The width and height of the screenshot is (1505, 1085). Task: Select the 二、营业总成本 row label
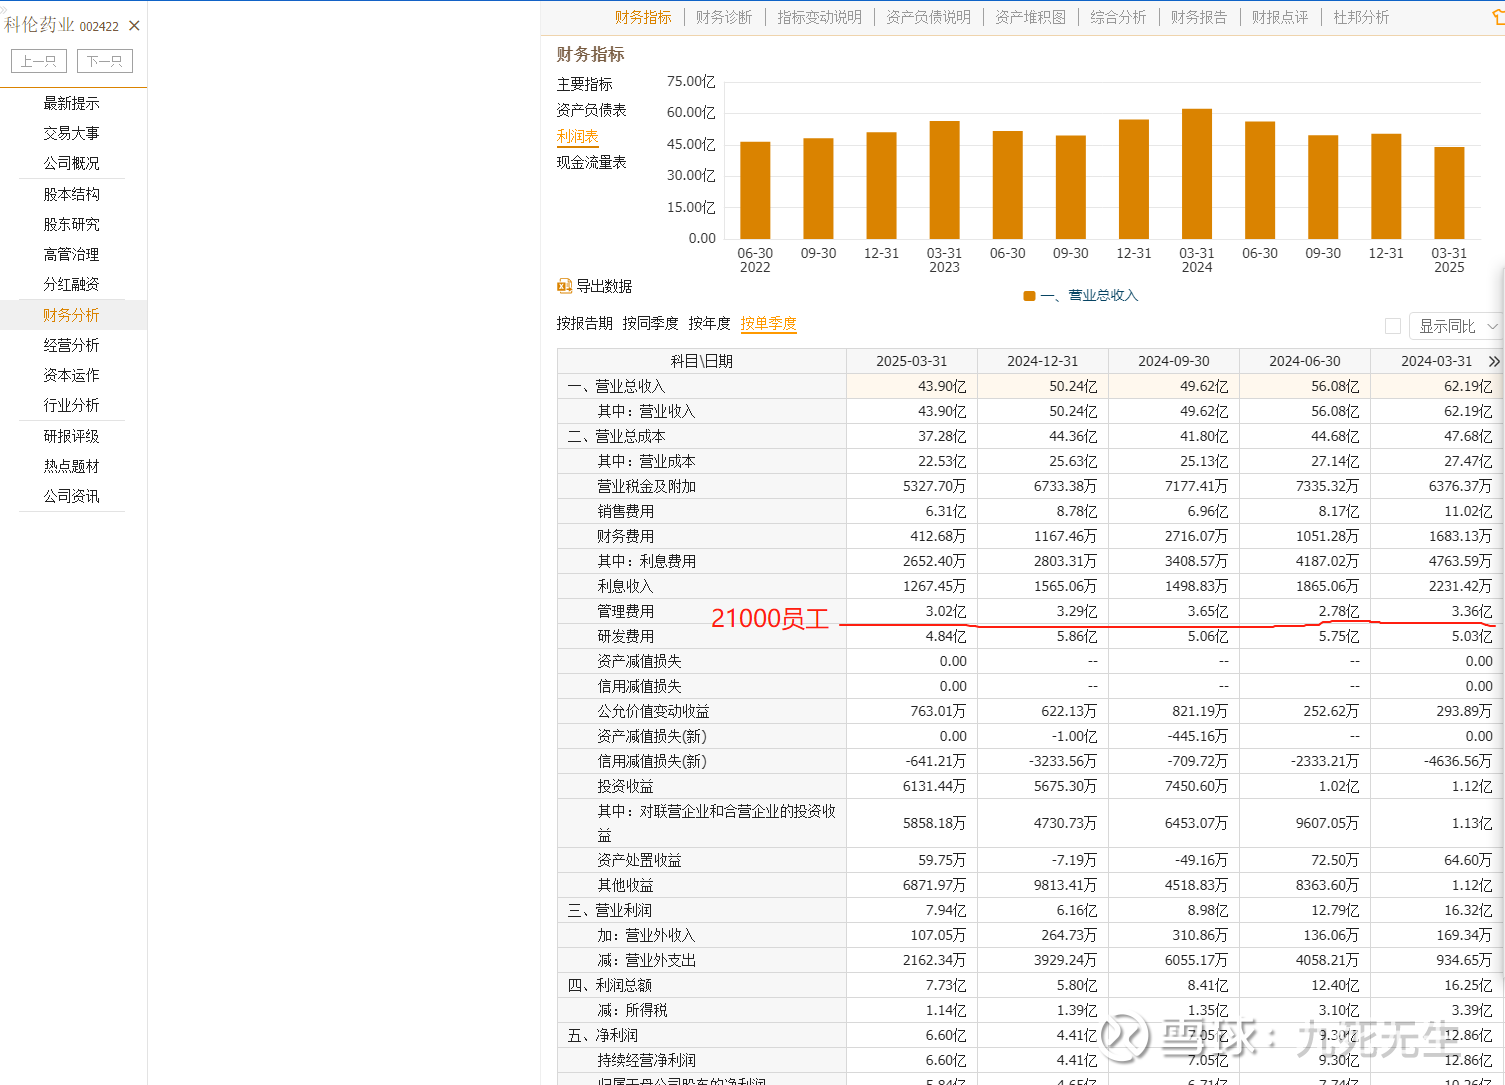click(616, 436)
